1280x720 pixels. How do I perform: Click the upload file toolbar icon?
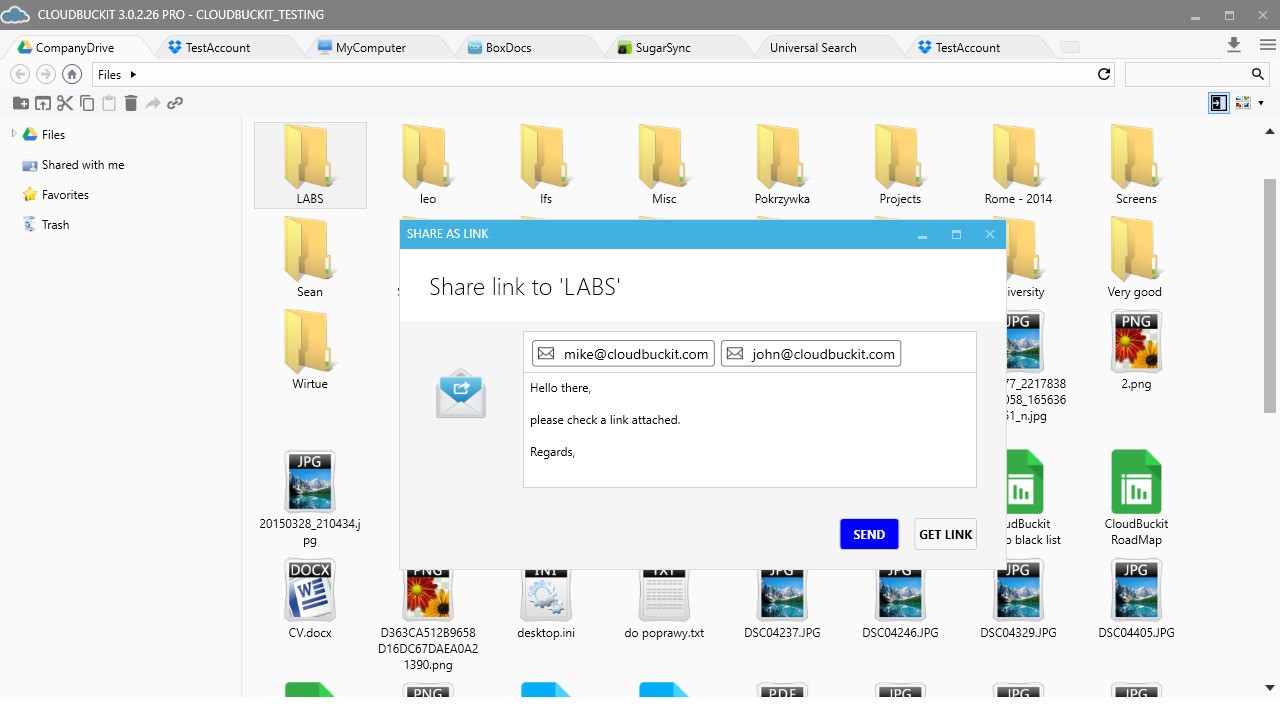point(43,103)
